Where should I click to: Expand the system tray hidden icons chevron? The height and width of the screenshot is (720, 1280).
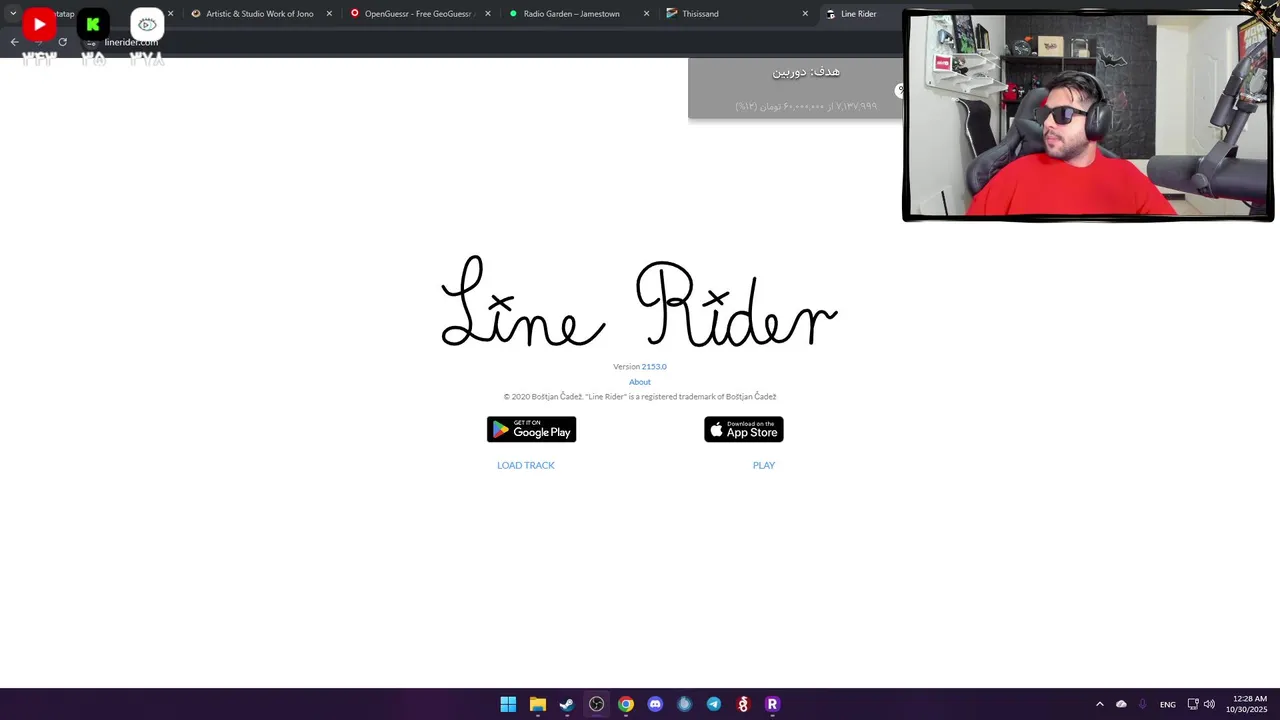click(x=1100, y=704)
